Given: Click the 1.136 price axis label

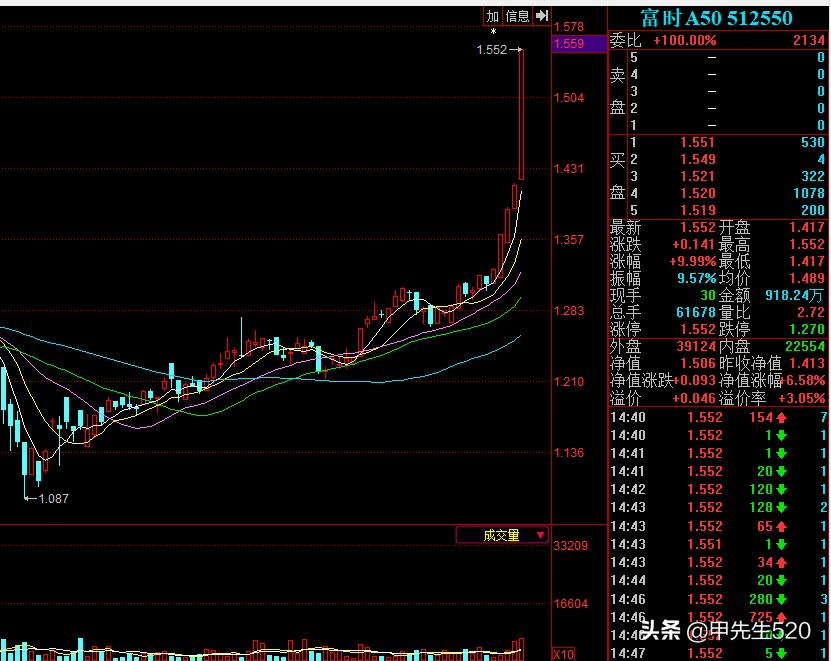Looking at the screenshot, I should coord(568,453).
